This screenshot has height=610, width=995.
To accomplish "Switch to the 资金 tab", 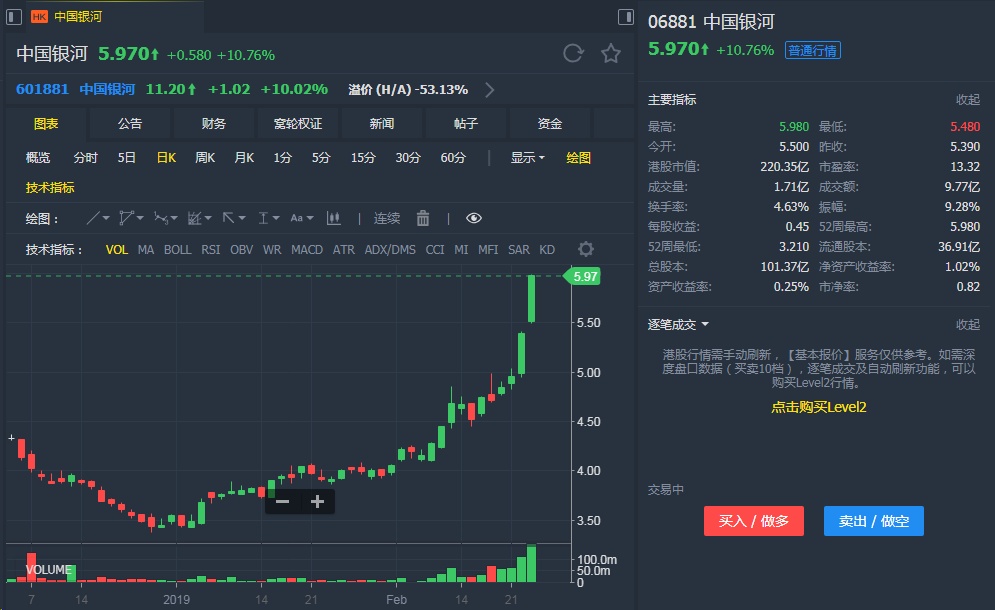I will pos(550,124).
